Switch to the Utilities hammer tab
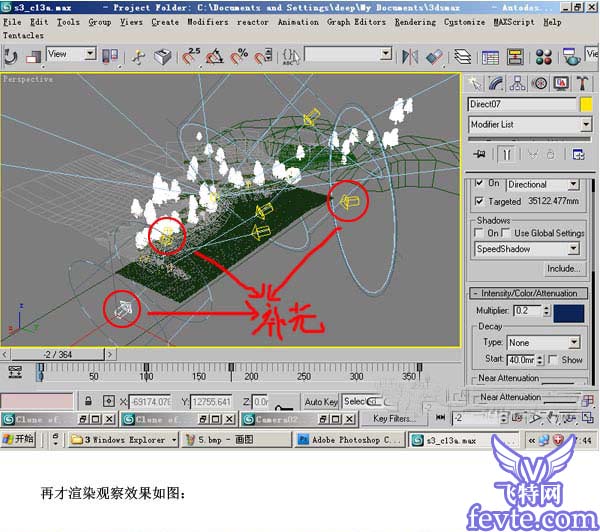Image resolution: width=600 pixels, height=532 pixels. (583, 83)
